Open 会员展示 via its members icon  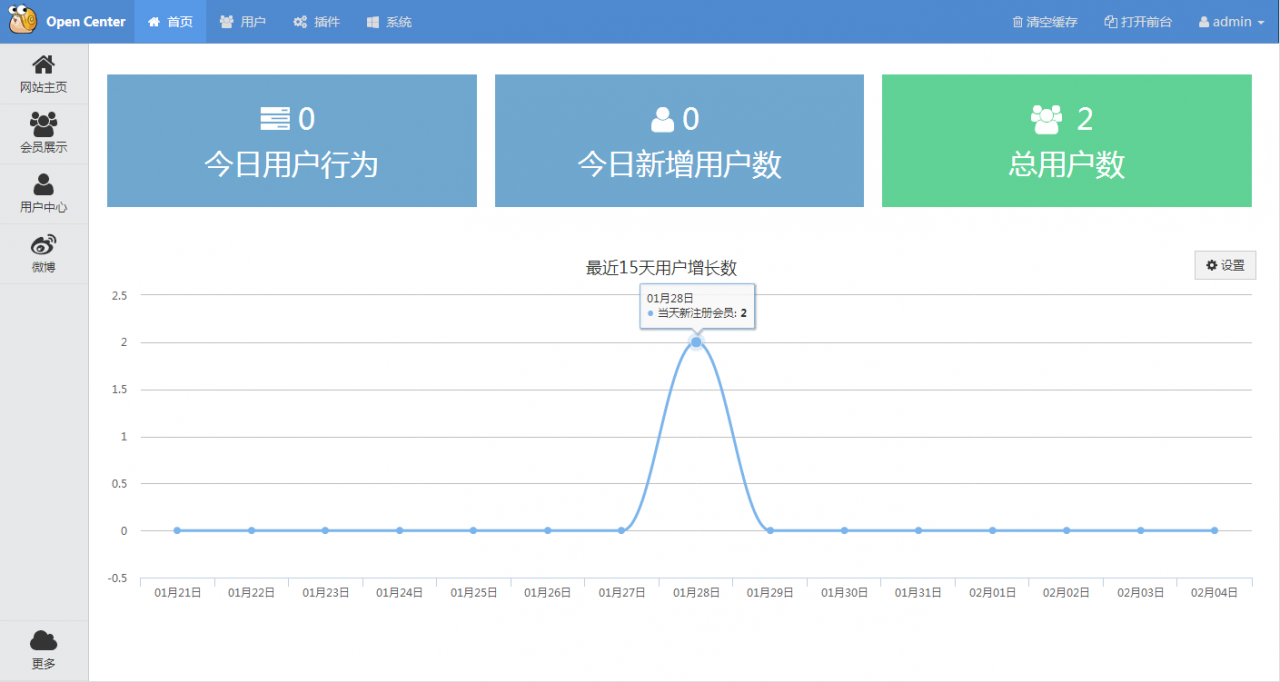click(x=43, y=124)
